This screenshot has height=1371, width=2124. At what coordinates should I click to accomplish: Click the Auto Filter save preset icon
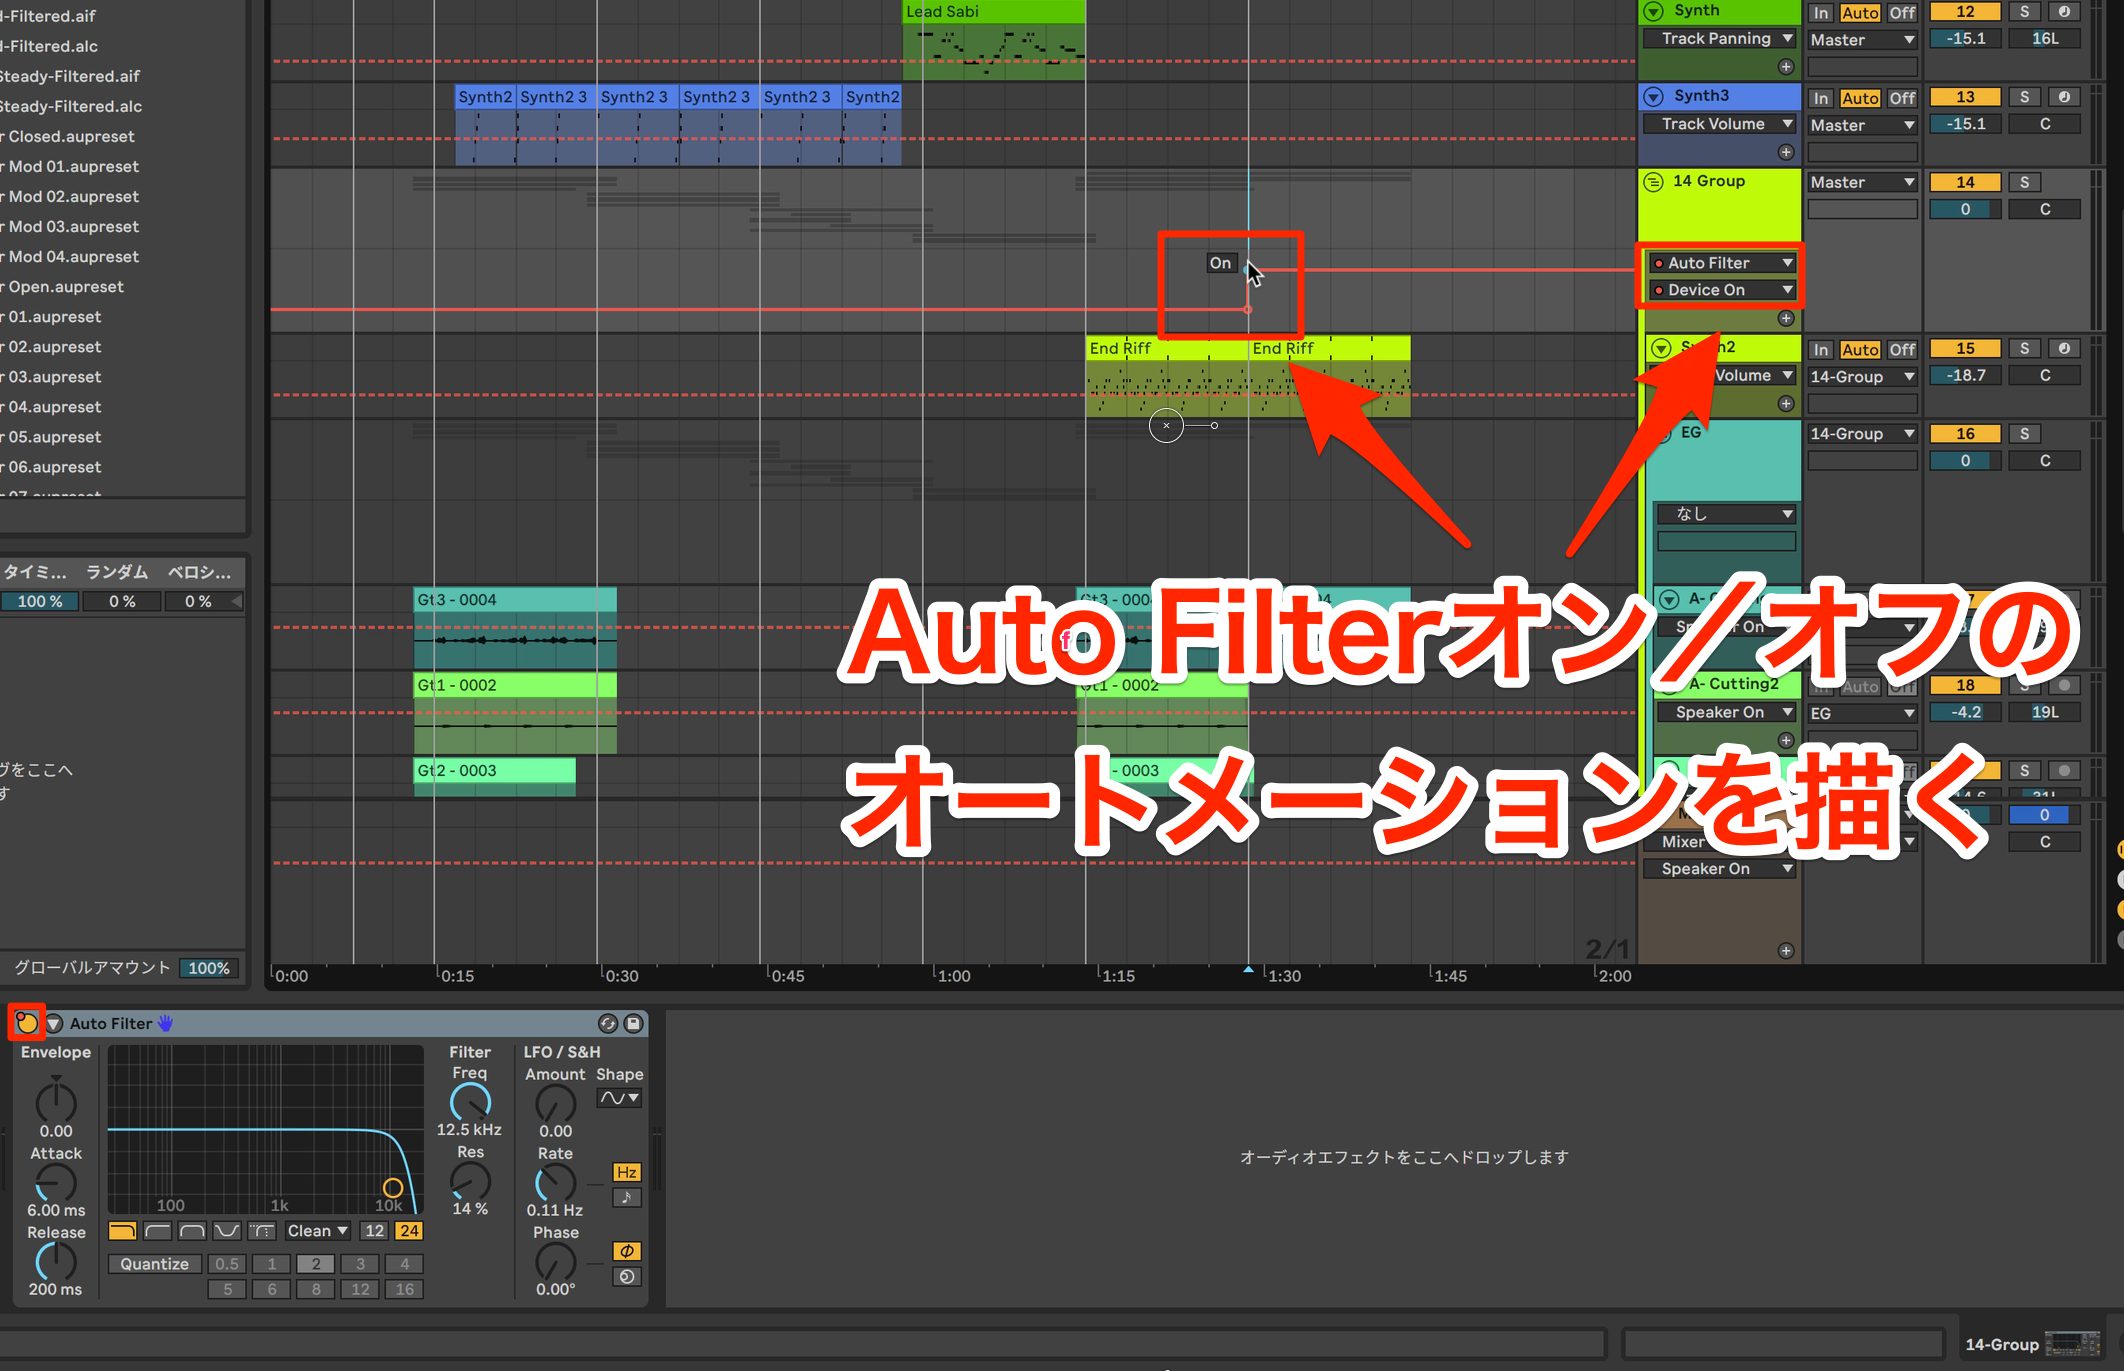pyautogui.click(x=633, y=1023)
